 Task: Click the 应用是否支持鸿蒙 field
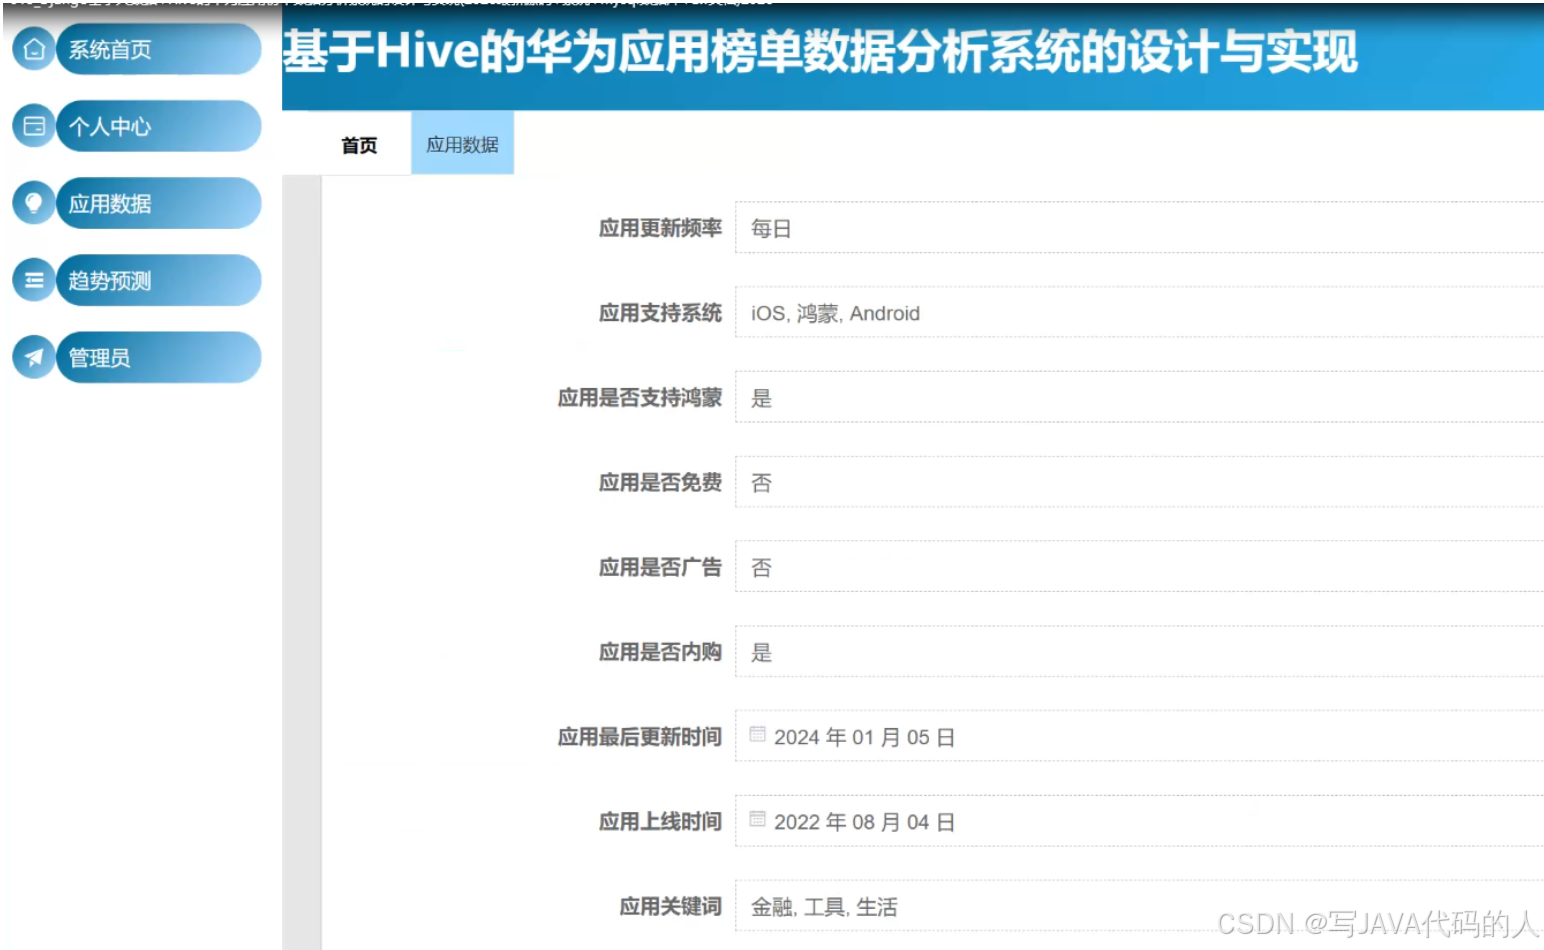[1139, 398]
